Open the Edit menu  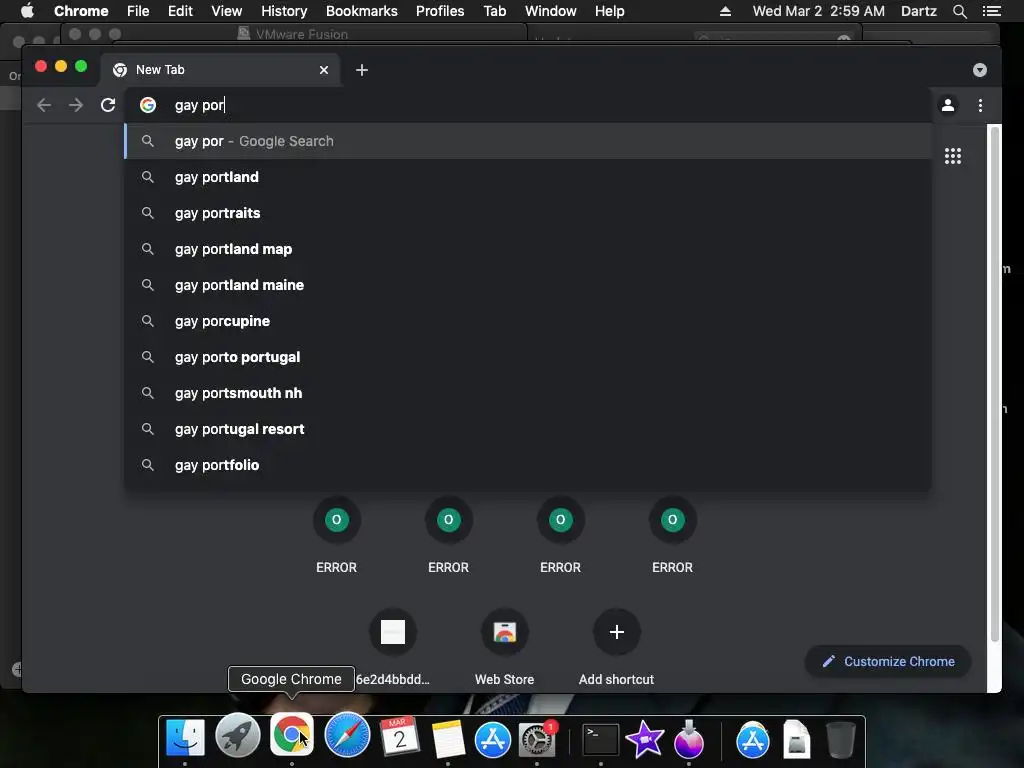[x=180, y=11]
